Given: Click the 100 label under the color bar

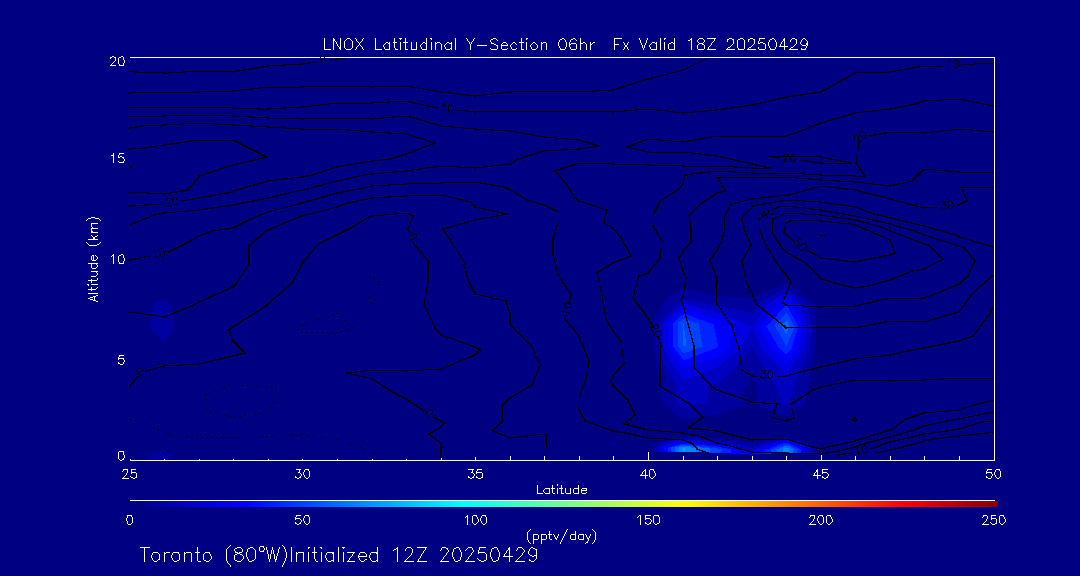Looking at the screenshot, I should 476,520.
